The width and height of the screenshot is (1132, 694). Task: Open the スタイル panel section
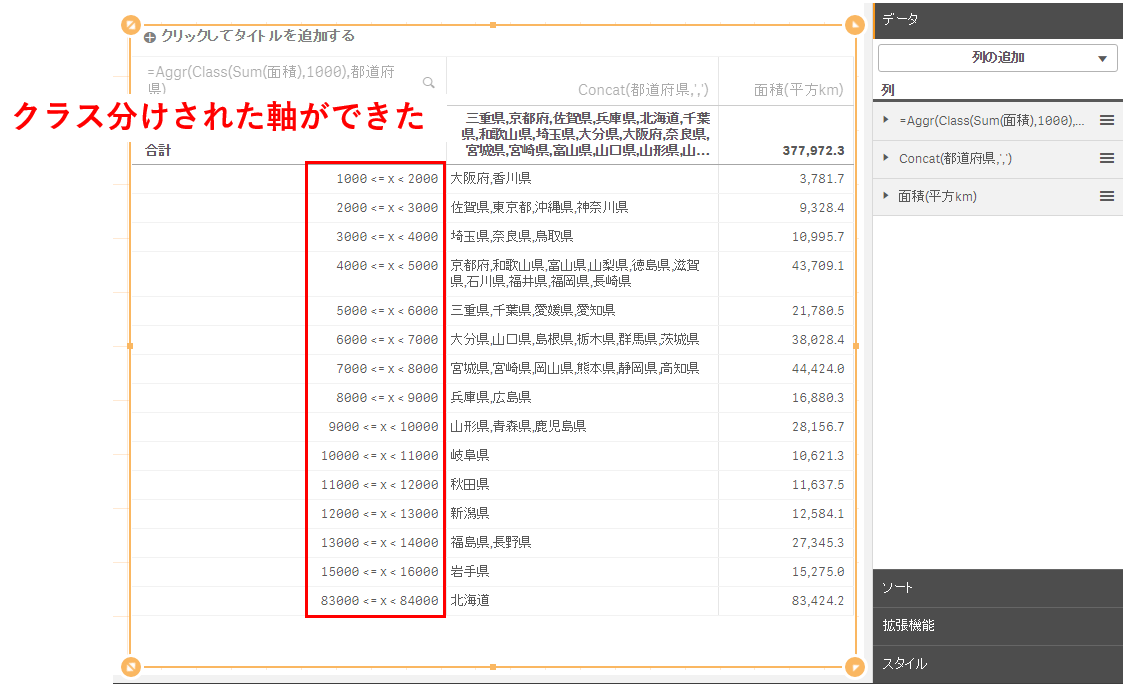(997, 664)
